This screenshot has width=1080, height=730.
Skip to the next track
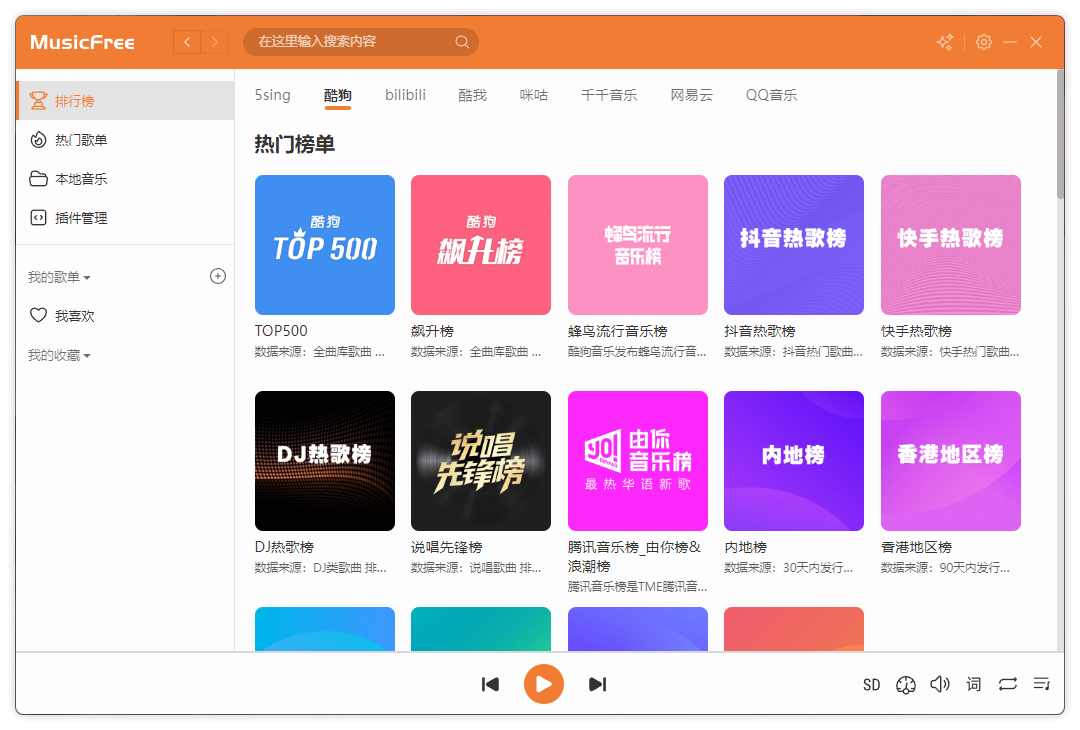(x=597, y=684)
